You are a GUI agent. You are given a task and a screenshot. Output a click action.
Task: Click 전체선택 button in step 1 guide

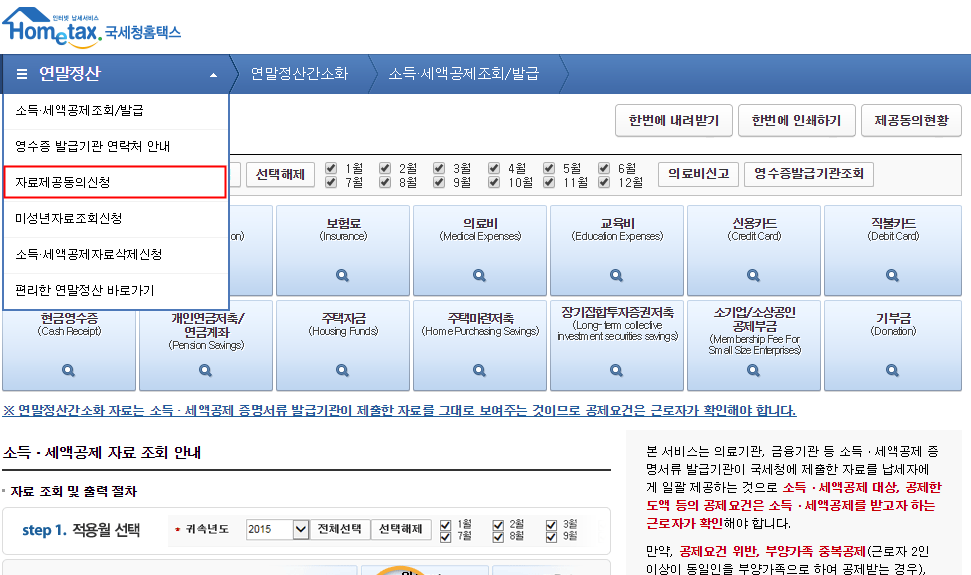point(339,529)
